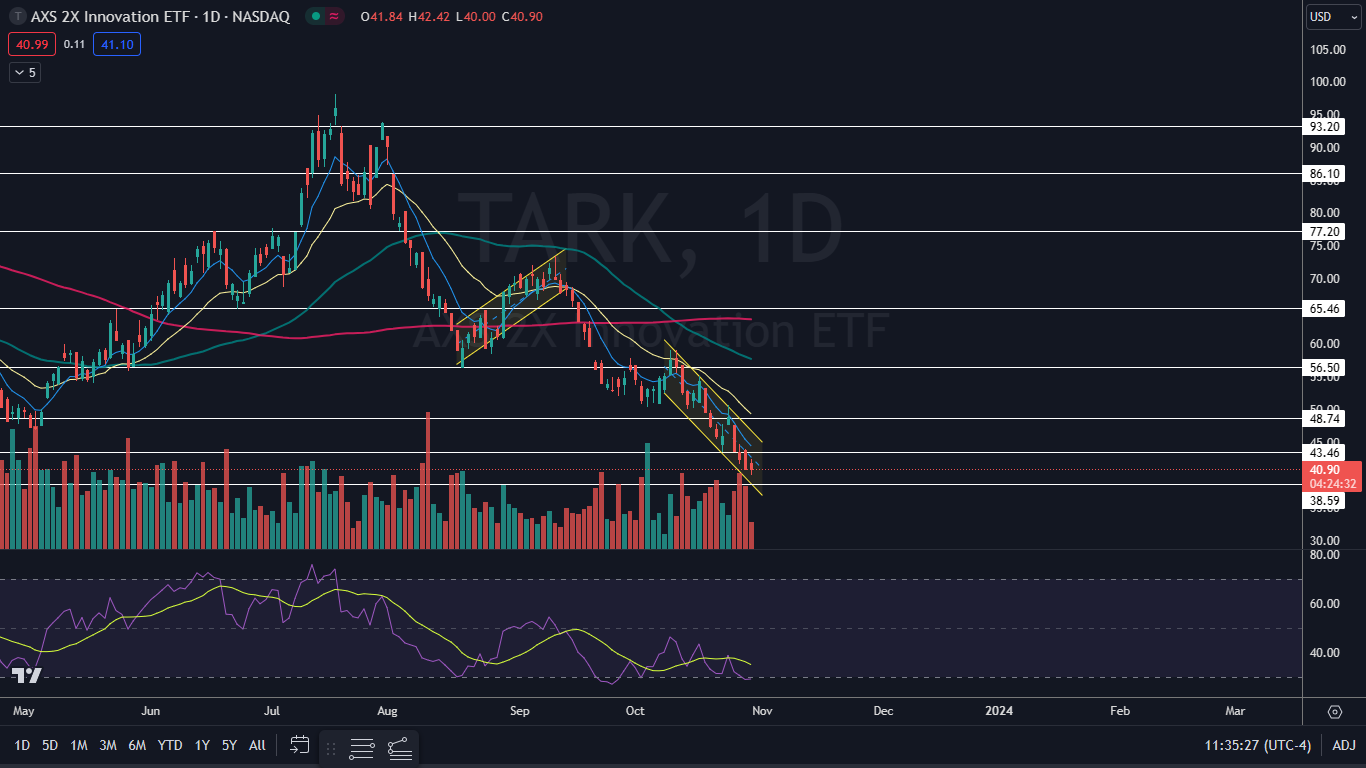Click the green market open status dot
Viewport: 1366px width, 768px height.
tap(315, 16)
